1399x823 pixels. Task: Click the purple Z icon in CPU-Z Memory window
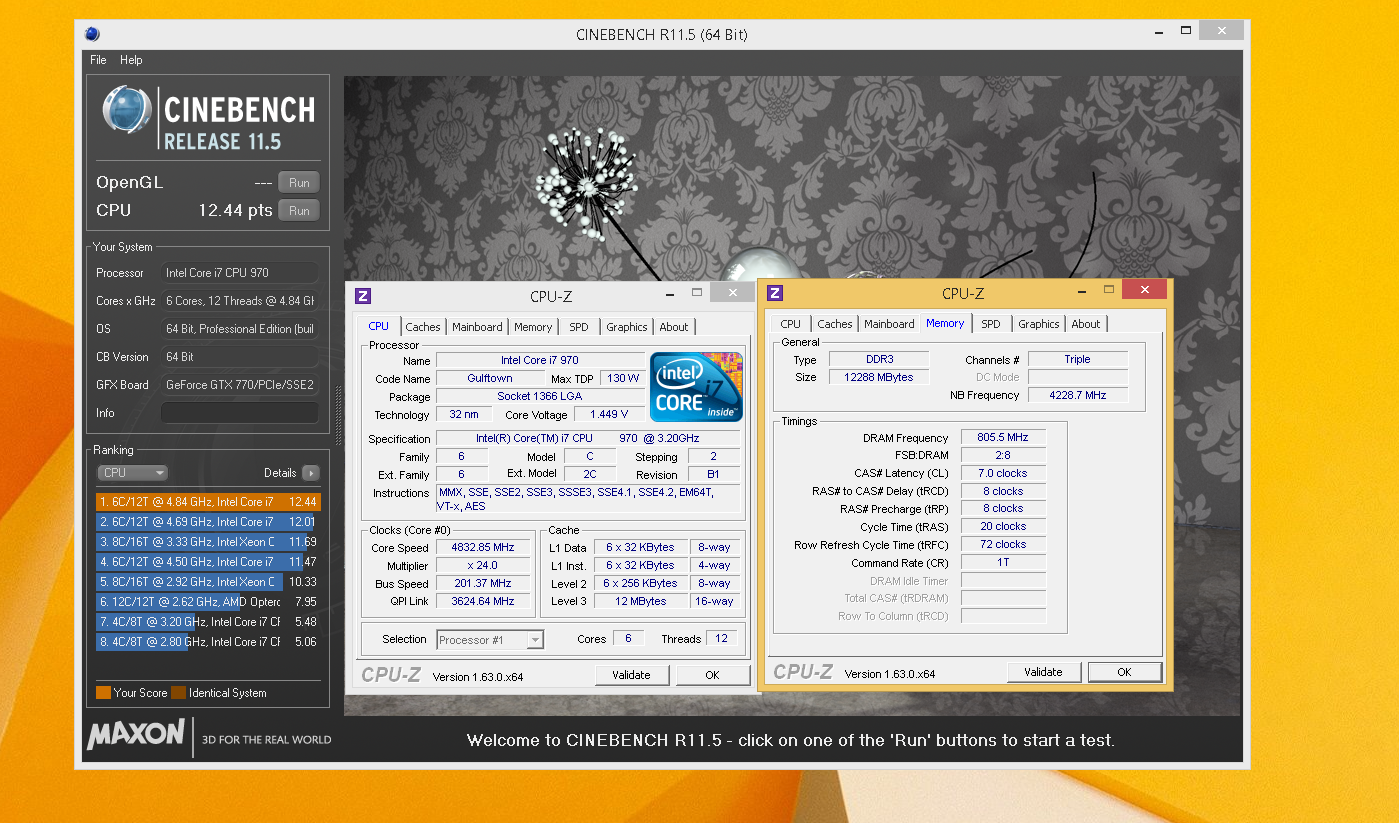[x=775, y=293]
